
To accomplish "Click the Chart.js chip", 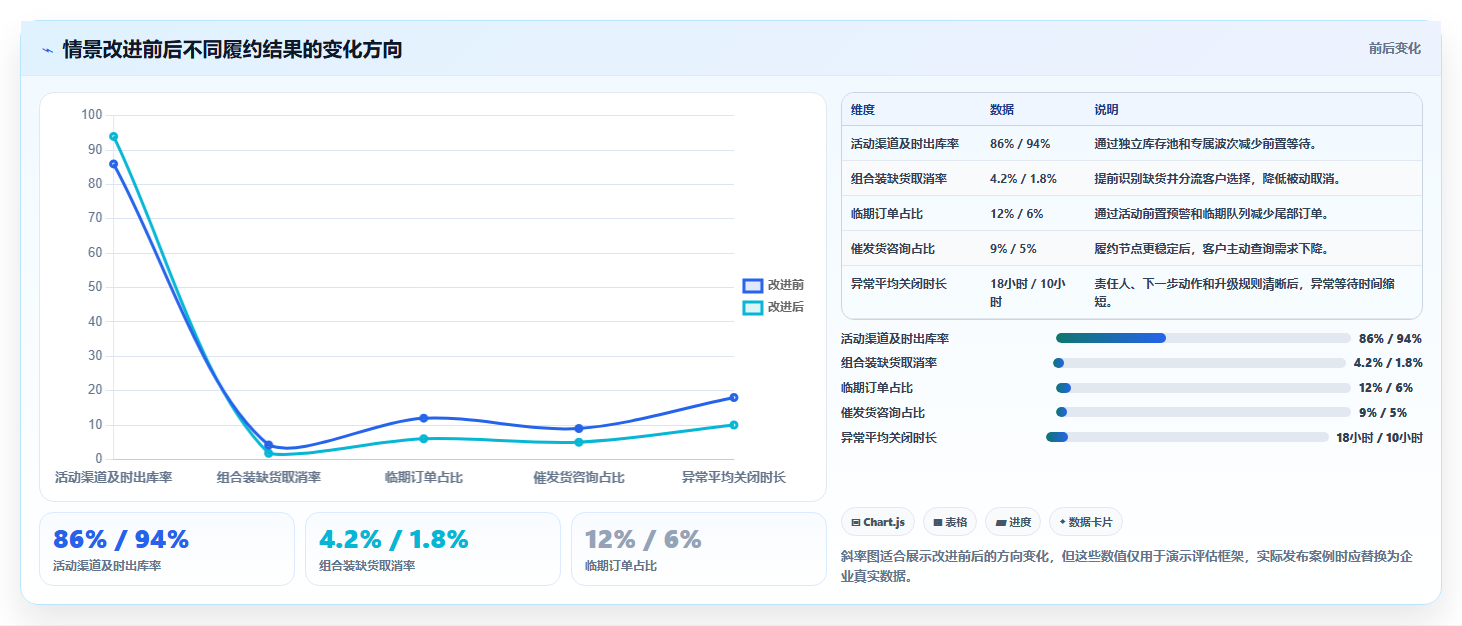I will point(878,522).
